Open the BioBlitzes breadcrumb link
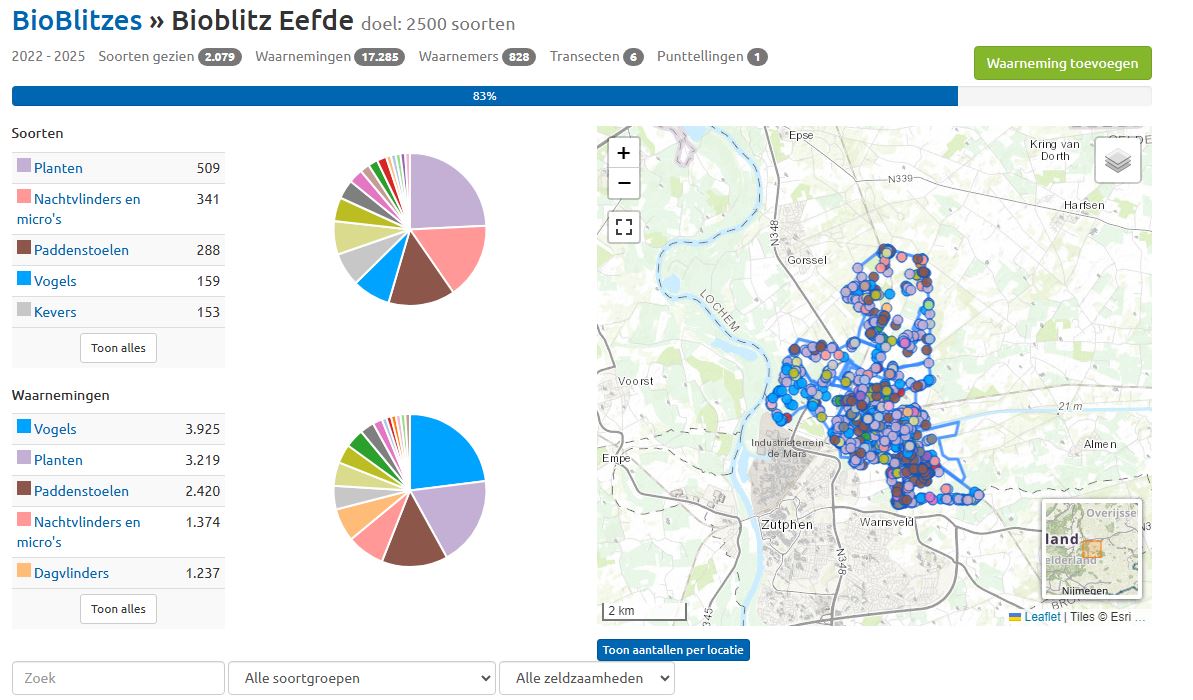This screenshot has width=1193, height=700. coord(78,20)
